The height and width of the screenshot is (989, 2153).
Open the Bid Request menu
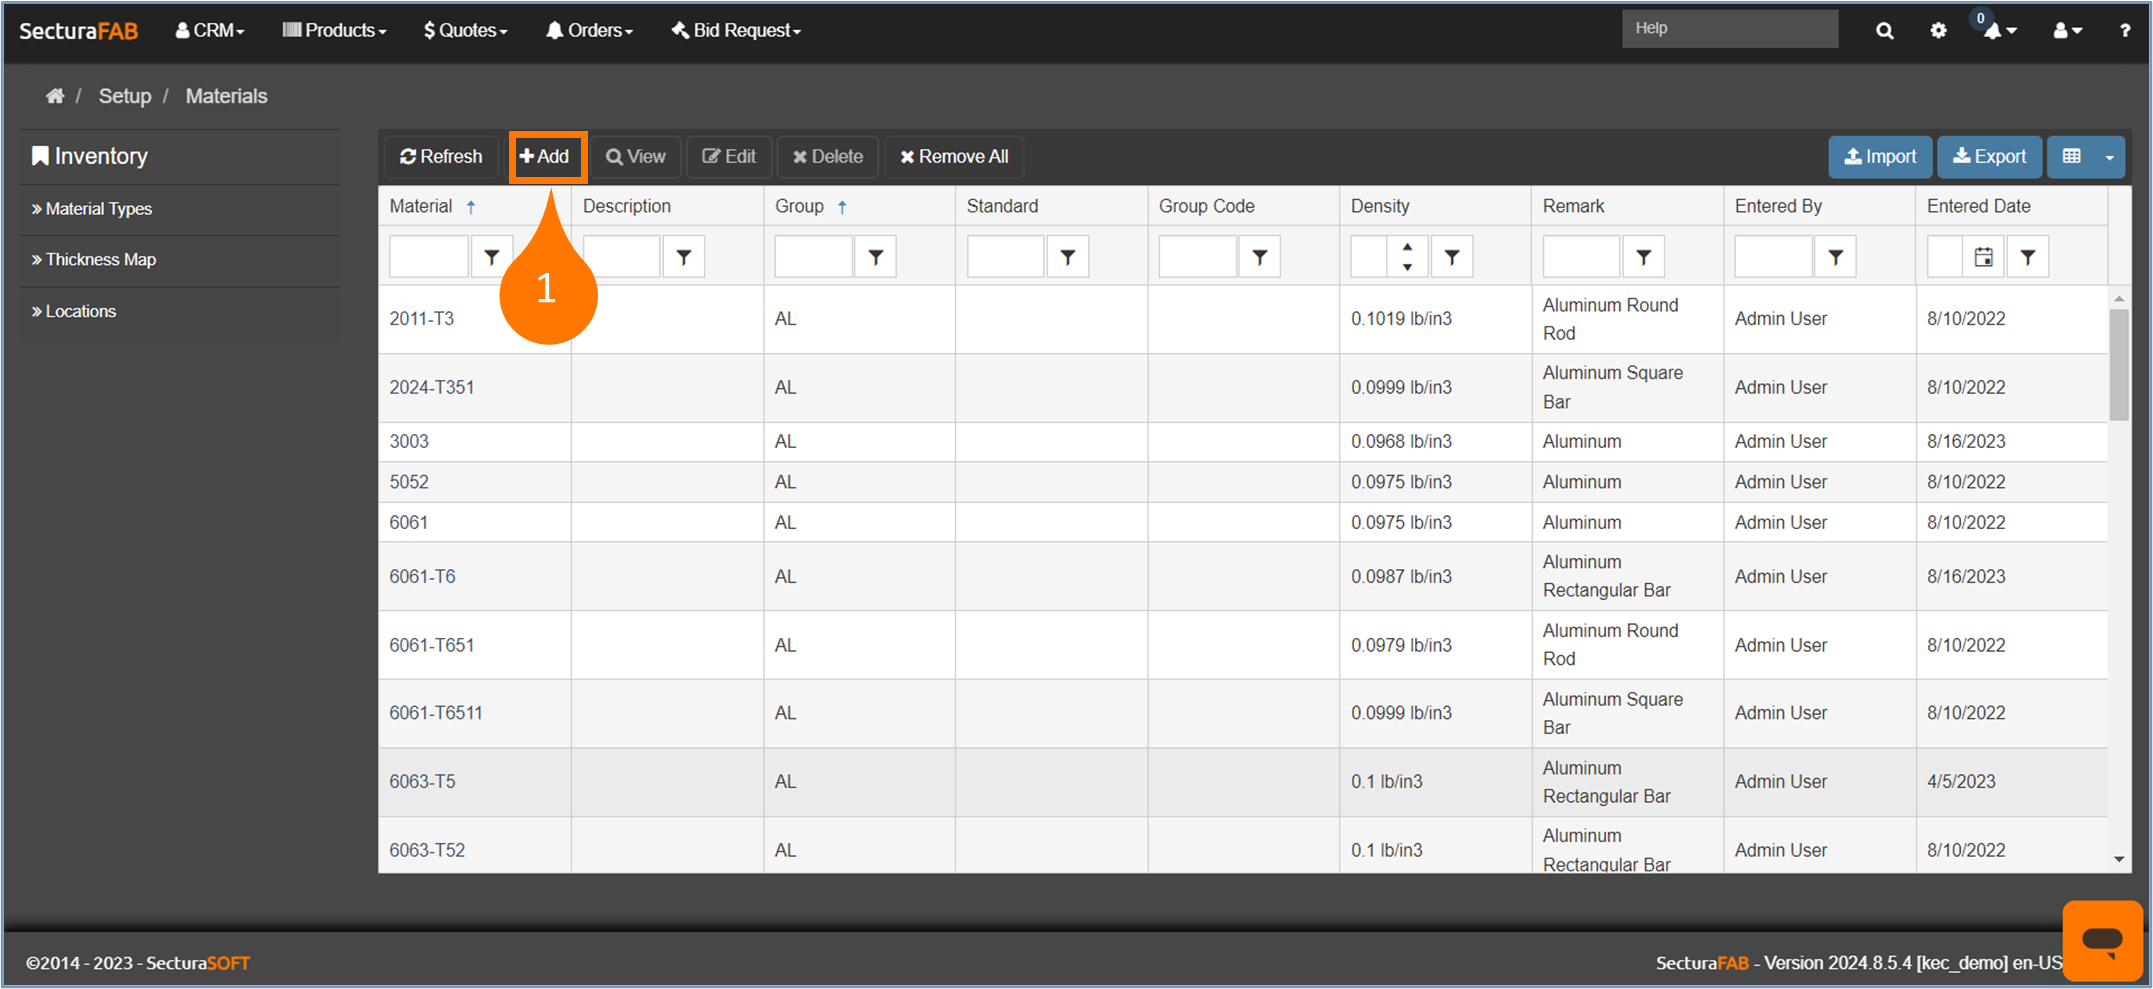pyautogui.click(x=736, y=30)
